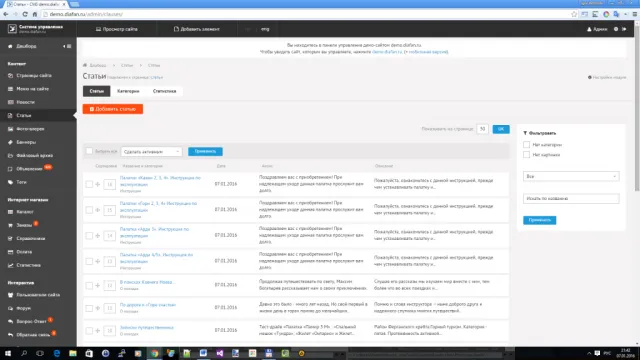Click the items-per-page field showing 50

coord(482,129)
